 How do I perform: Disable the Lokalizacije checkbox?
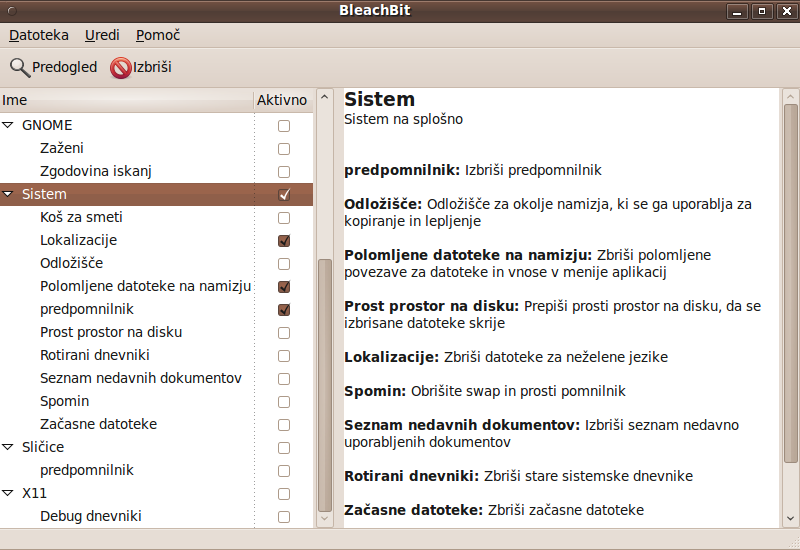pyautogui.click(x=284, y=241)
